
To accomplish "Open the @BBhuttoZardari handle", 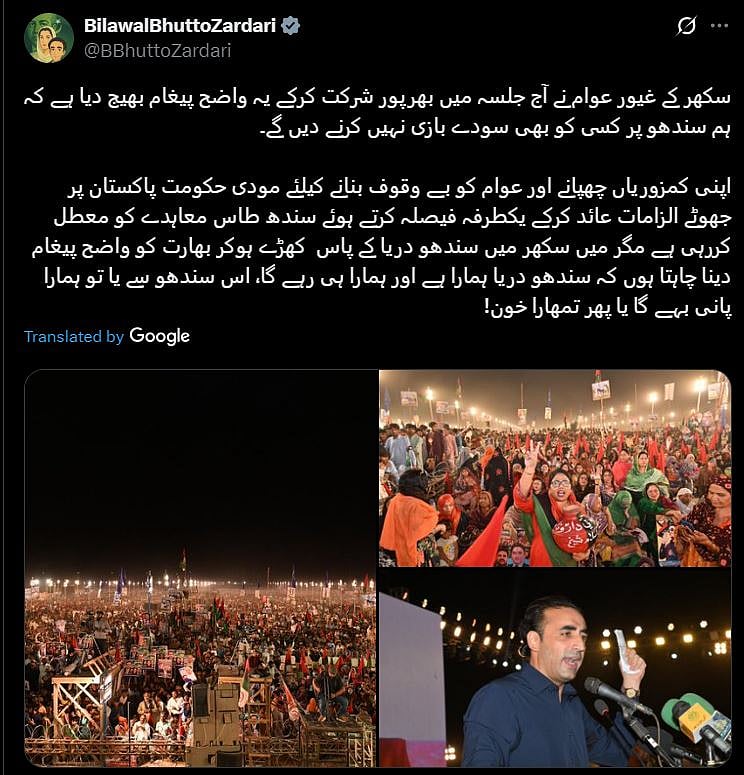I will [x=157, y=50].
